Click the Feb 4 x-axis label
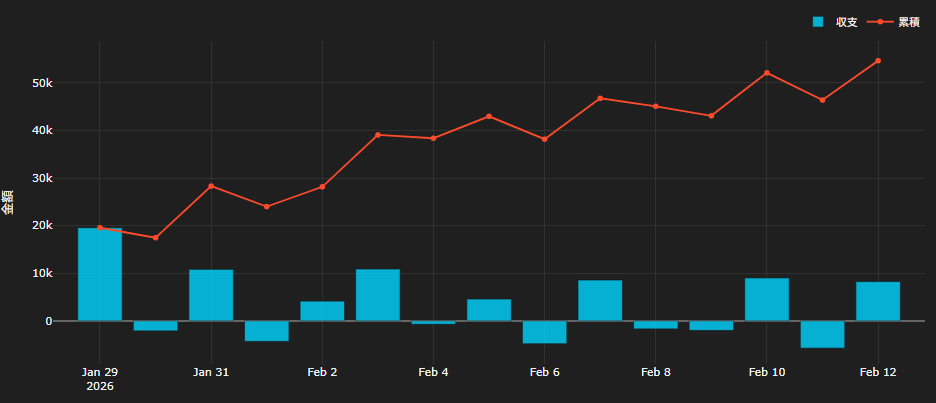The image size is (936, 403). coord(433,373)
